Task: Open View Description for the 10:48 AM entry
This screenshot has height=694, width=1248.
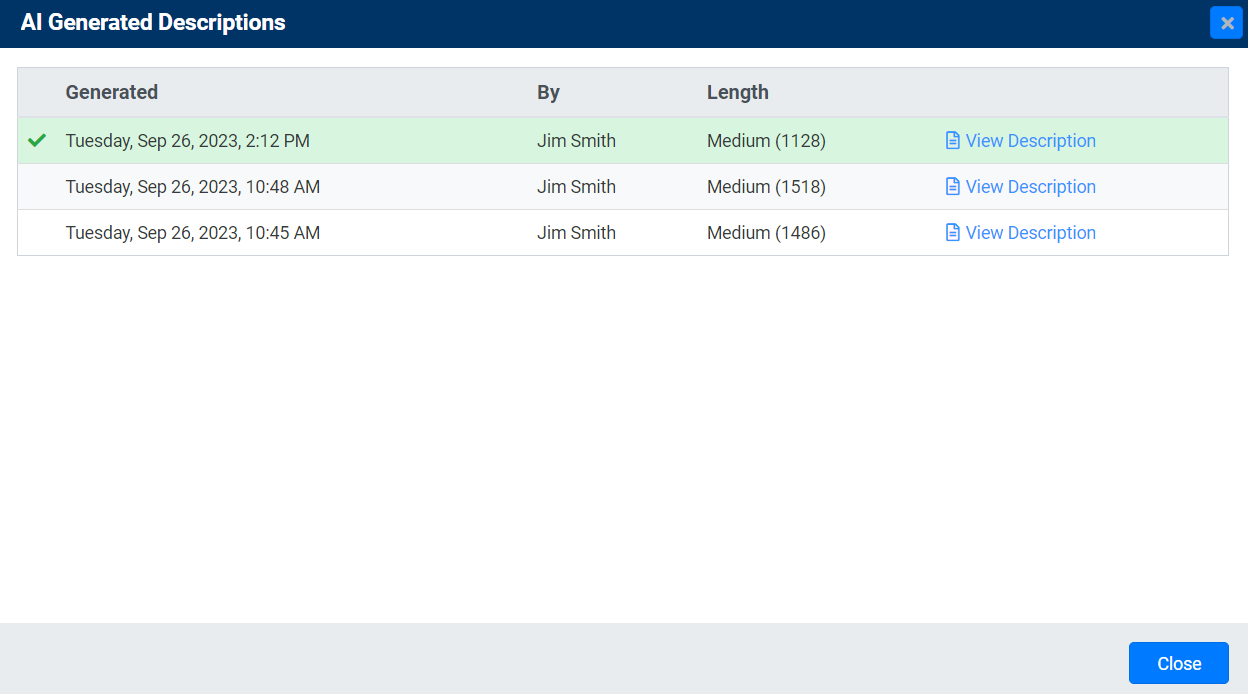Action: (1030, 187)
